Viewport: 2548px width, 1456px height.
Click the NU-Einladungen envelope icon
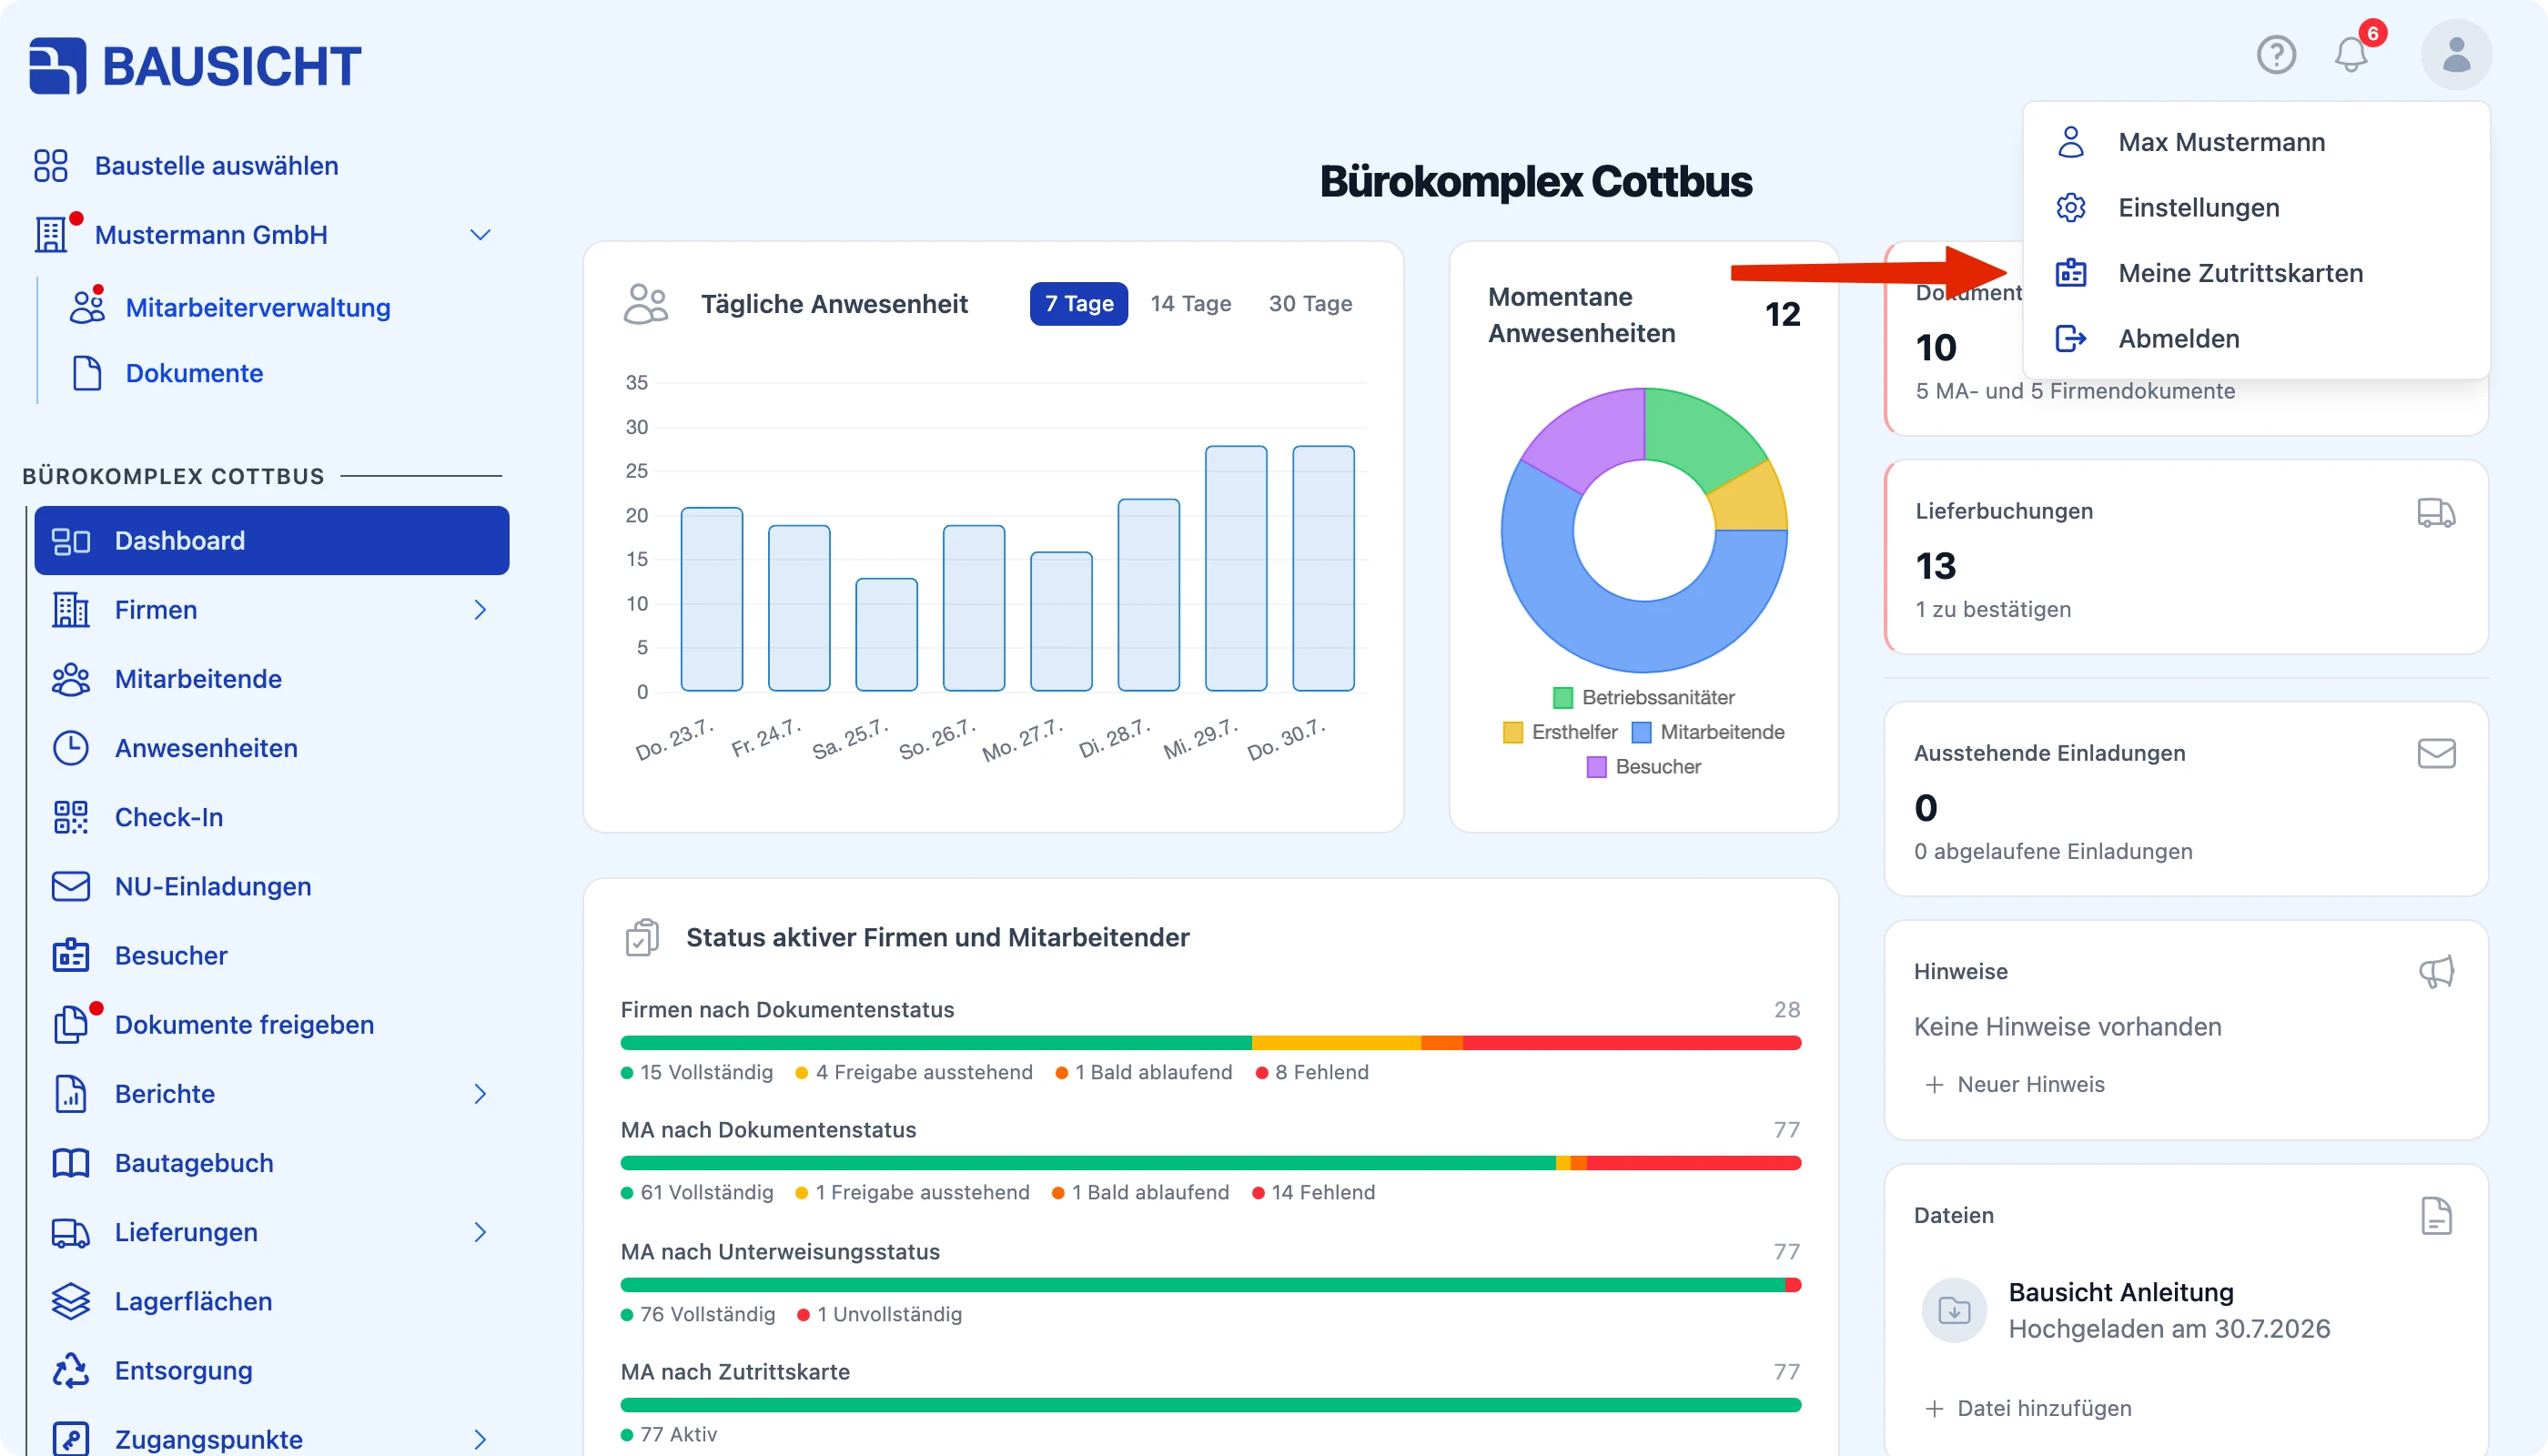coord(71,886)
